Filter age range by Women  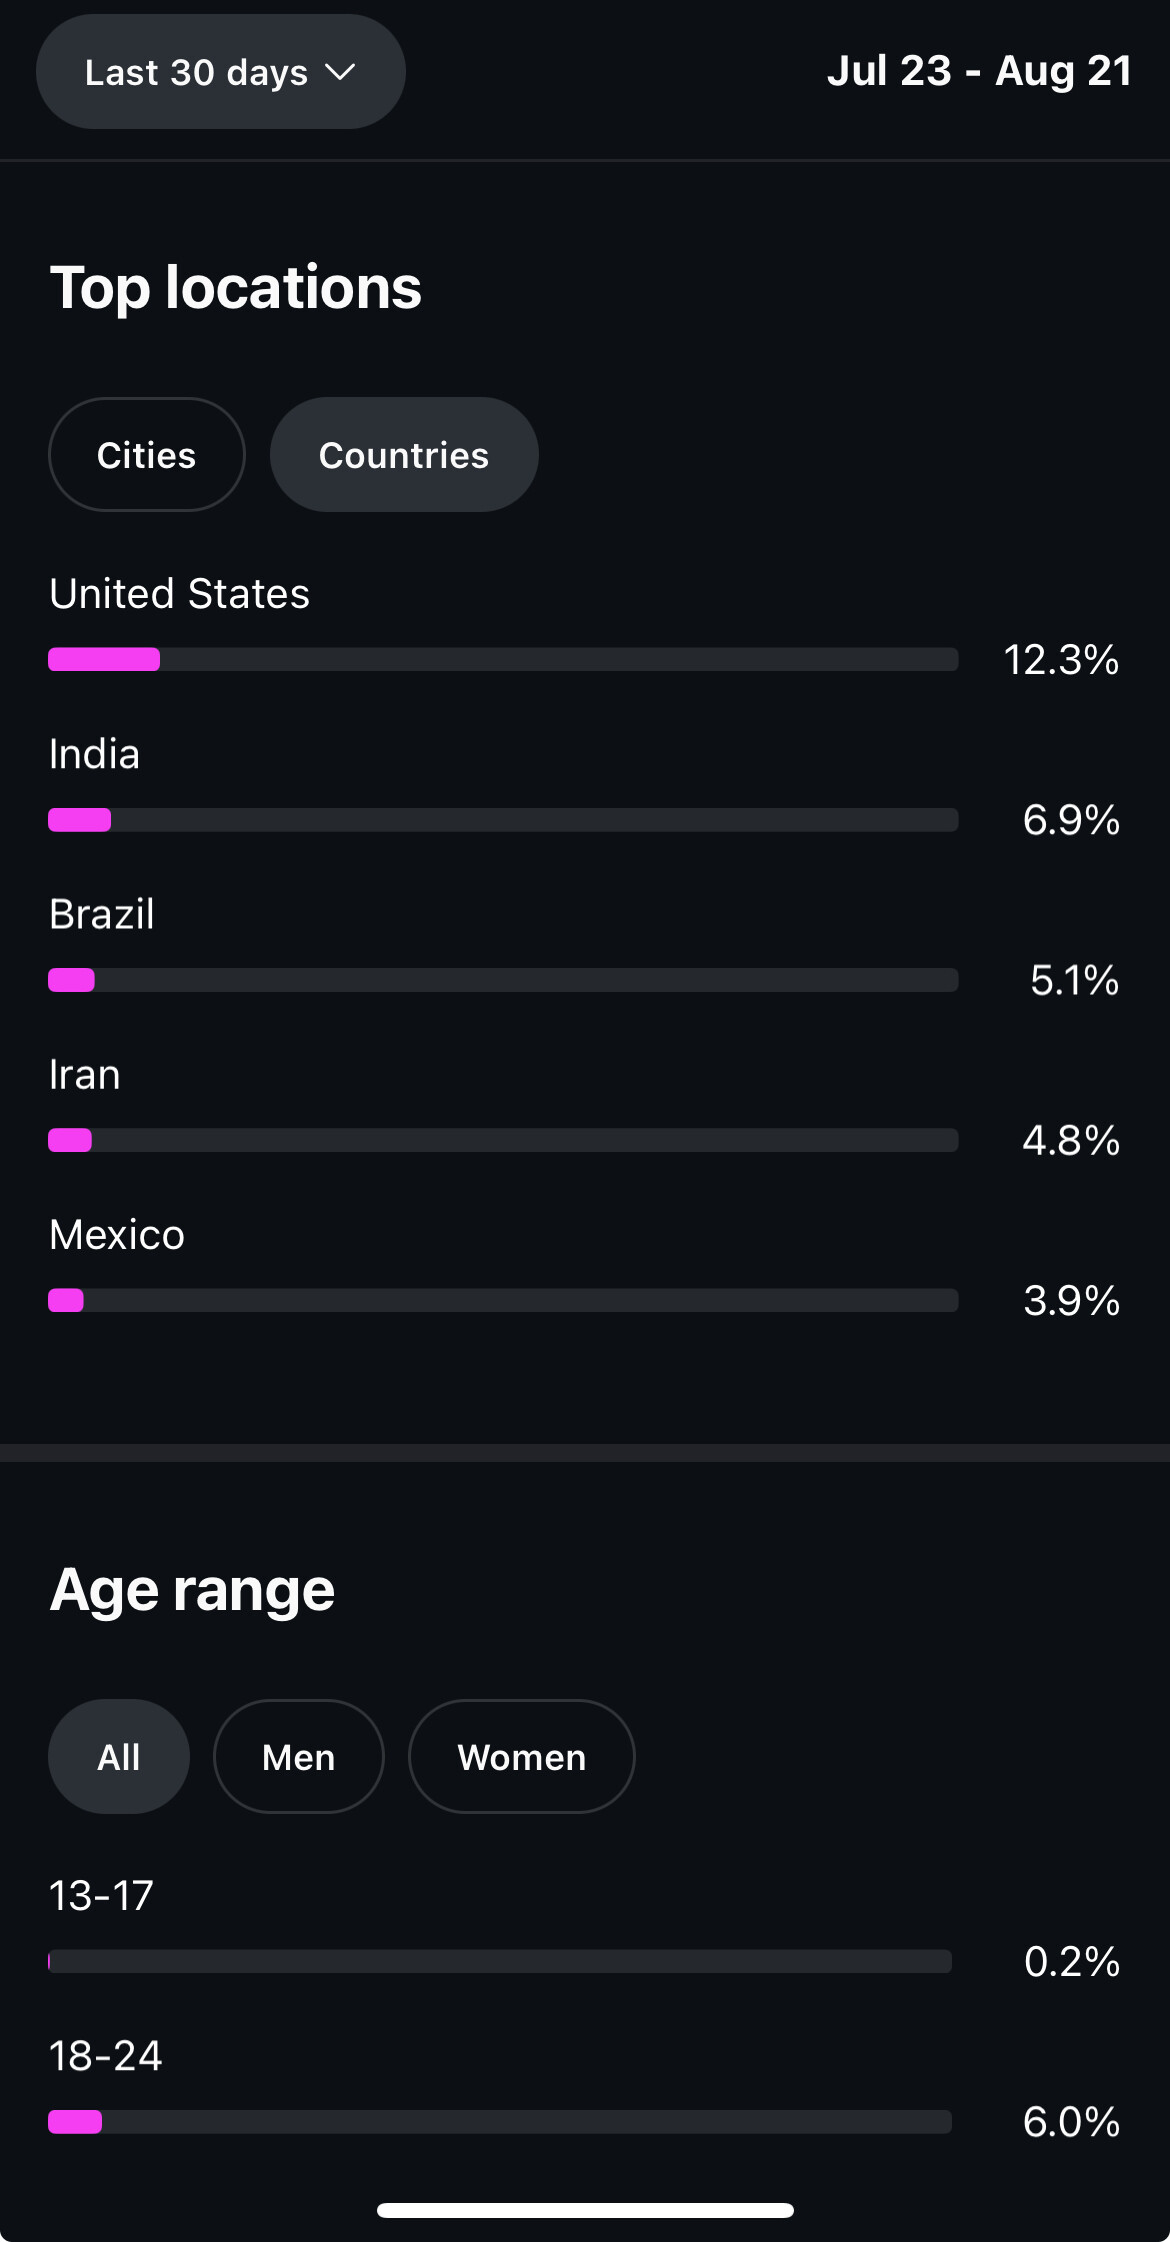click(x=522, y=1757)
